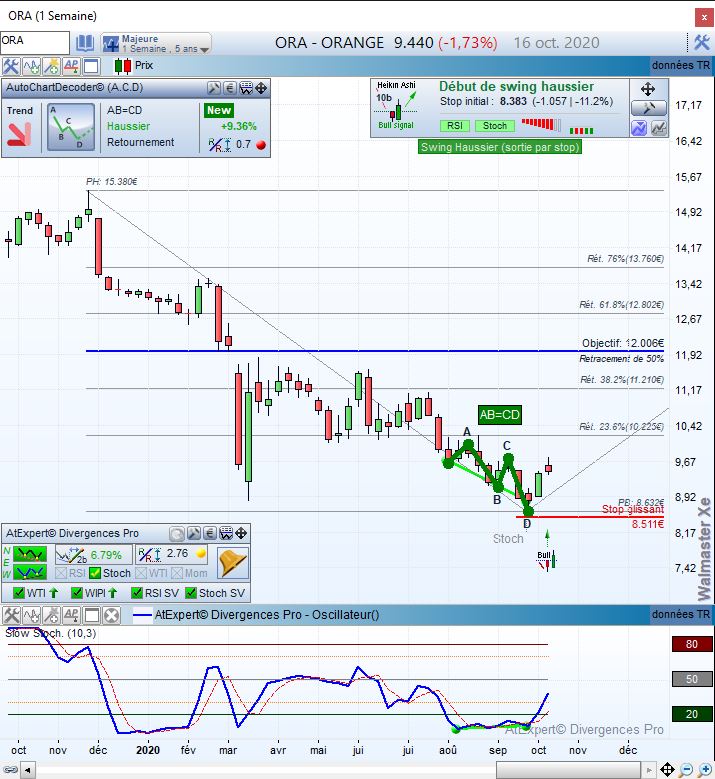Click the blue line oscillator color swatch

[142, 616]
